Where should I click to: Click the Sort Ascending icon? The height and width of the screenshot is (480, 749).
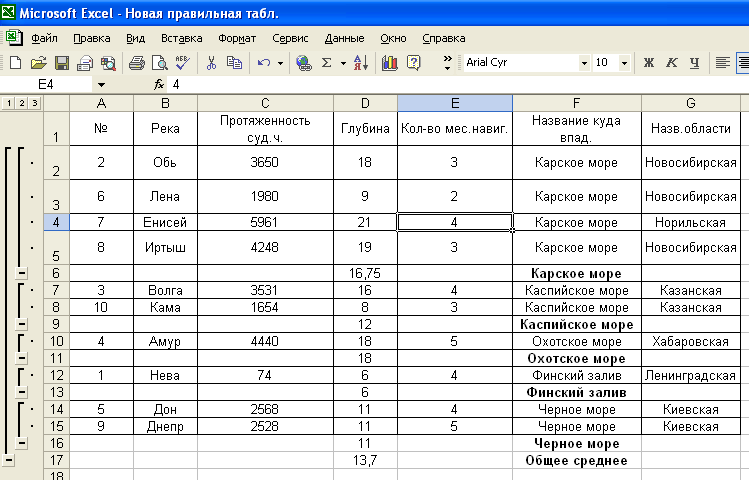click(361, 63)
